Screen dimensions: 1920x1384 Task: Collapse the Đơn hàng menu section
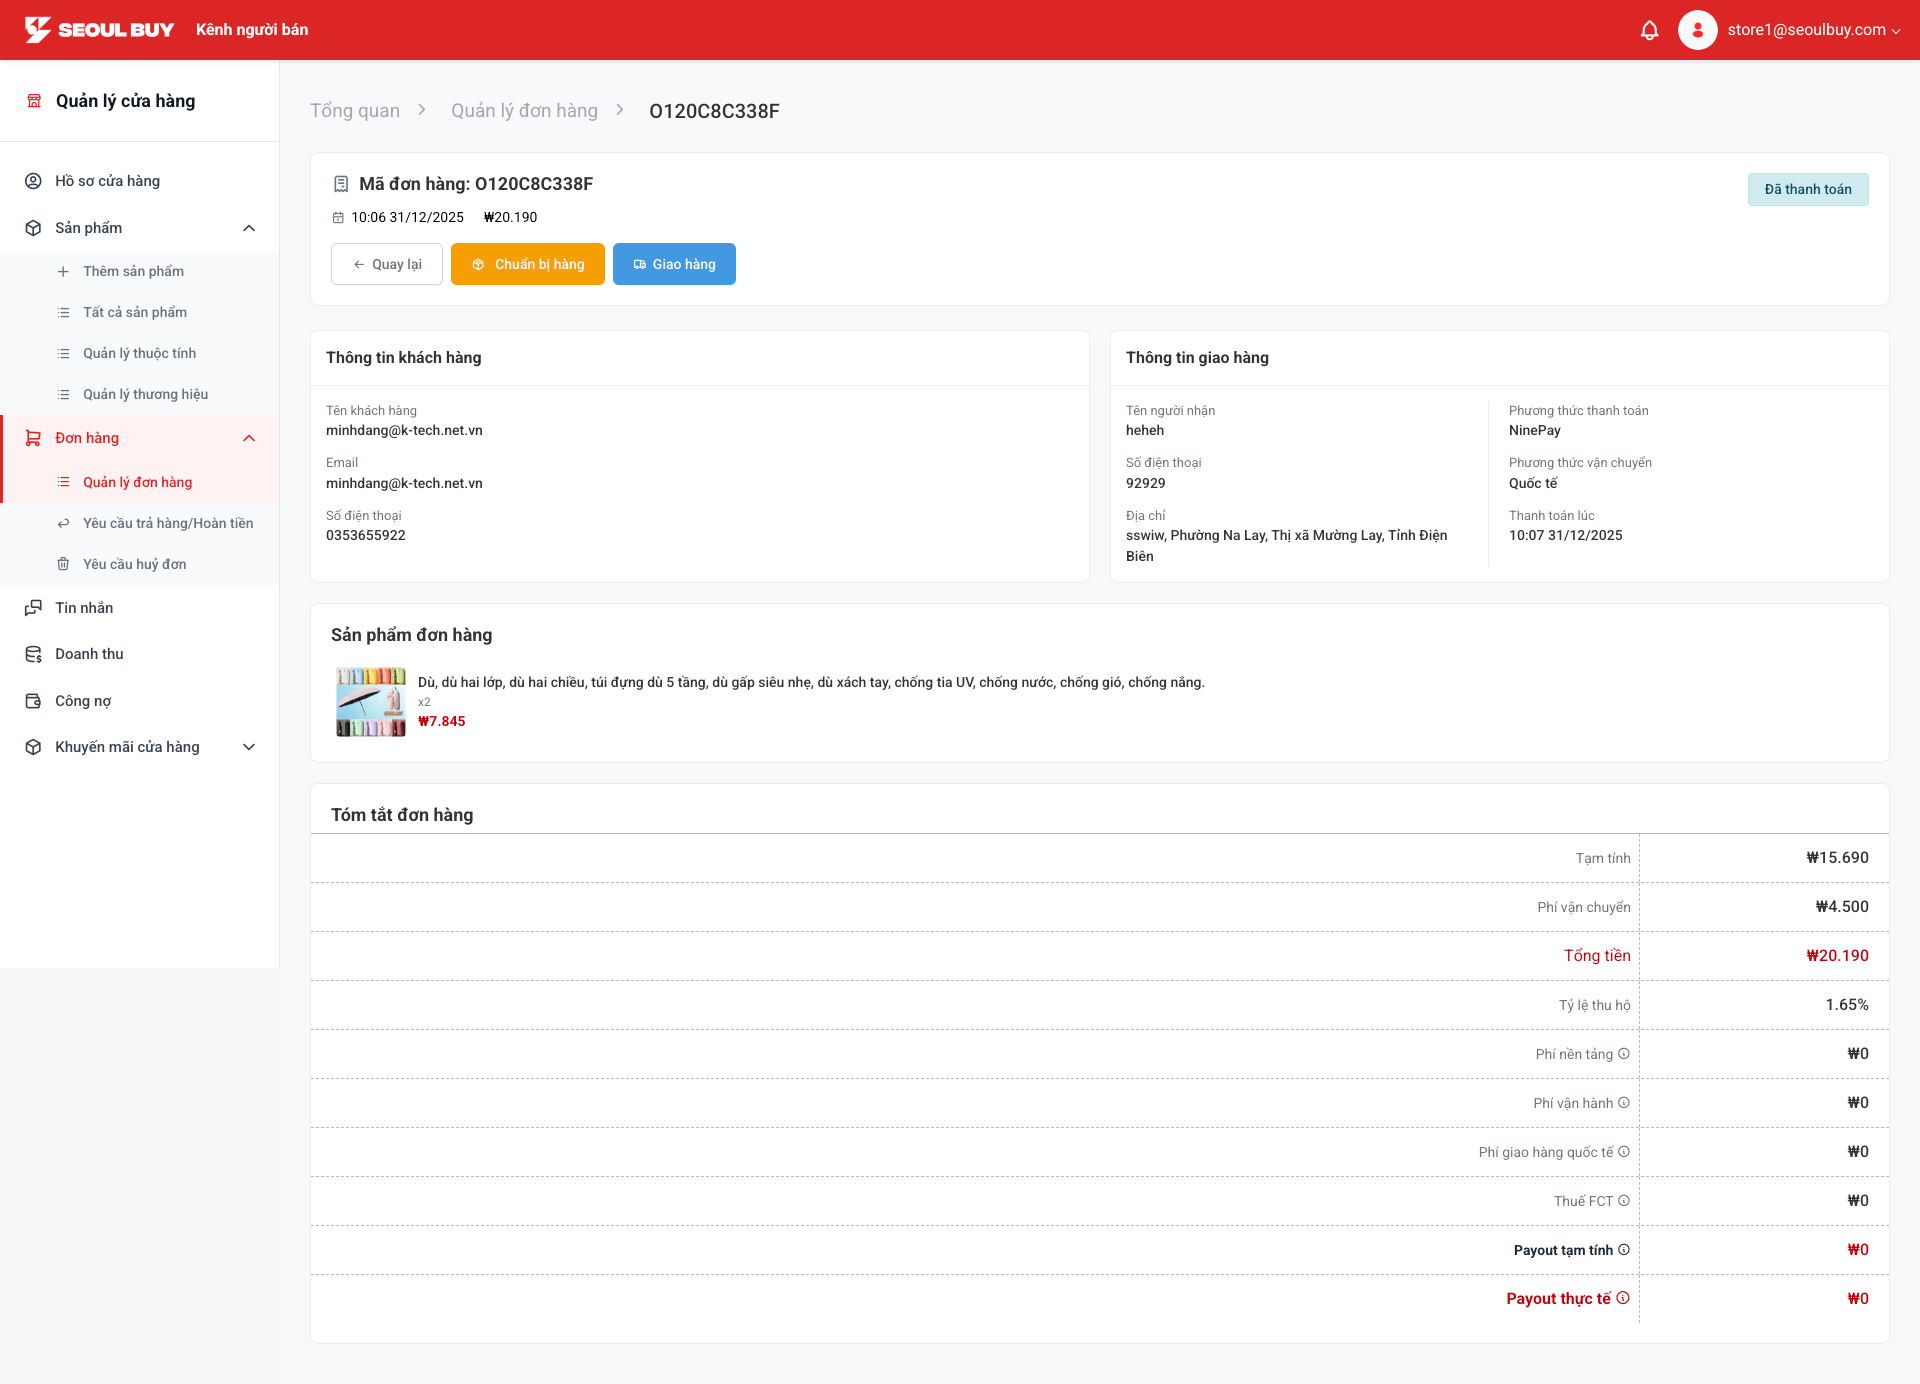click(249, 438)
